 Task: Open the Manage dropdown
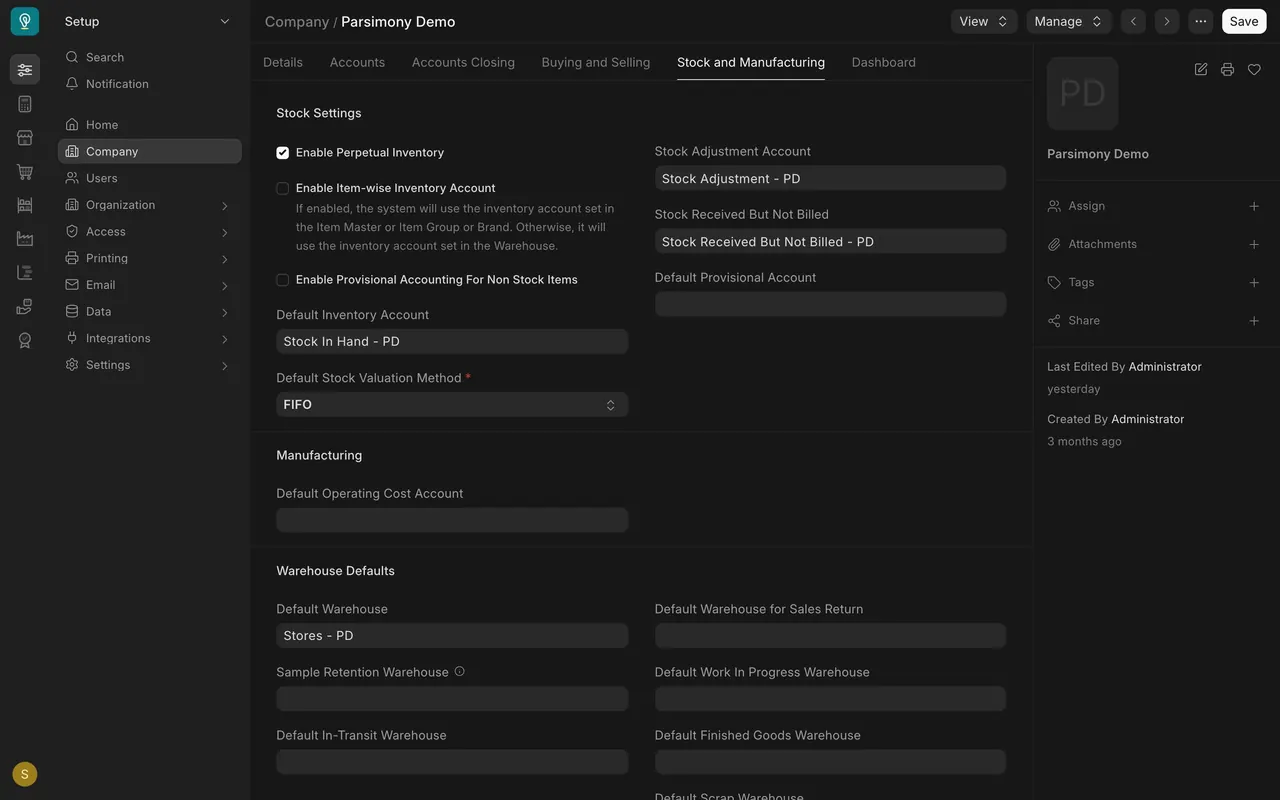click(x=1069, y=21)
